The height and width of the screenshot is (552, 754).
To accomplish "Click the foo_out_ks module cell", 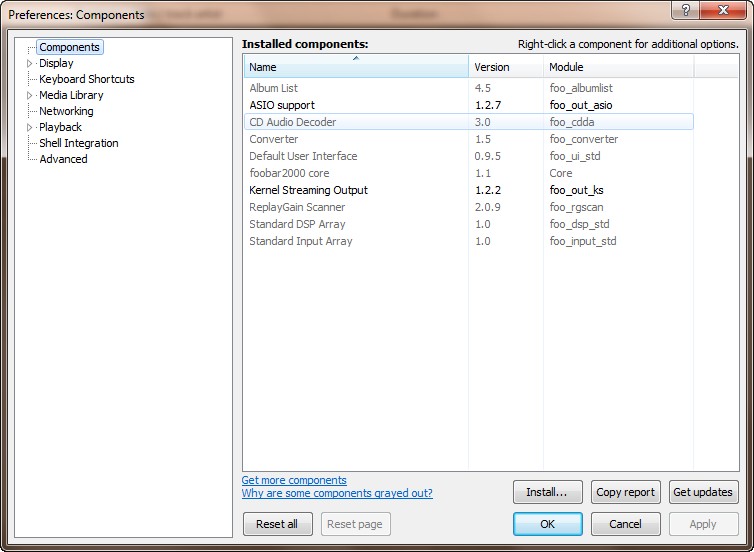I will point(576,190).
